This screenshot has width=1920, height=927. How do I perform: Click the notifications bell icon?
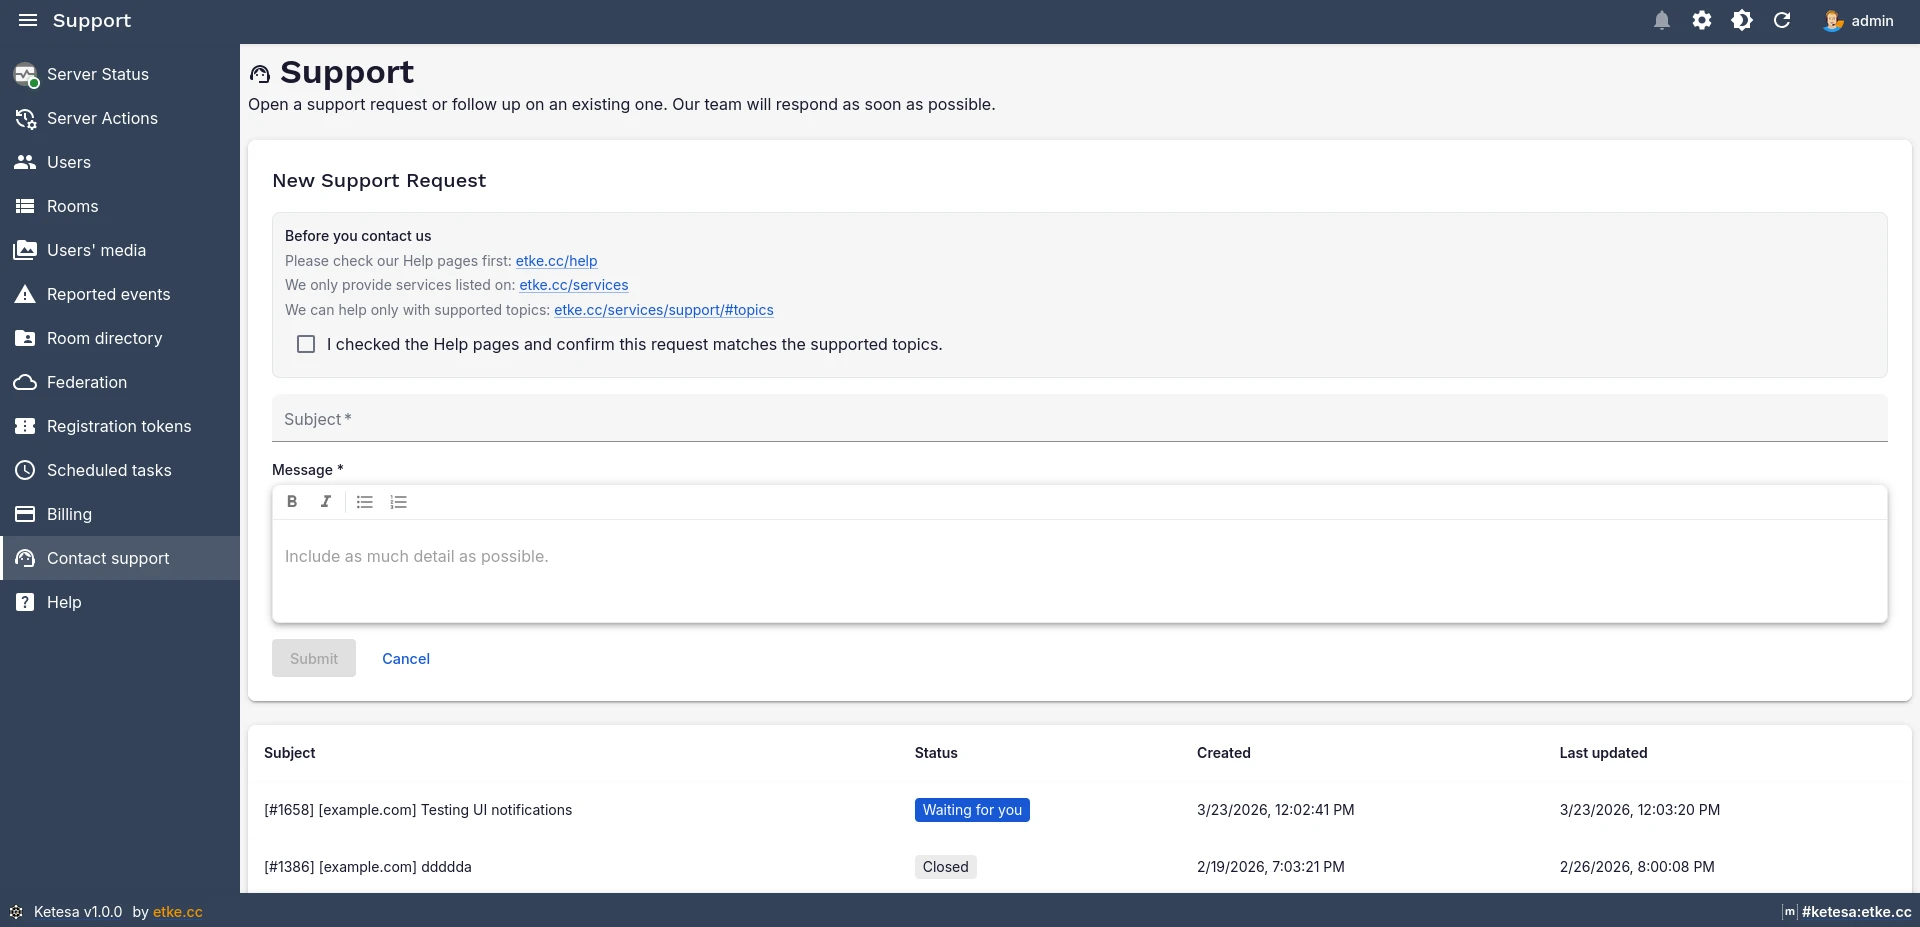(1661, 21)
